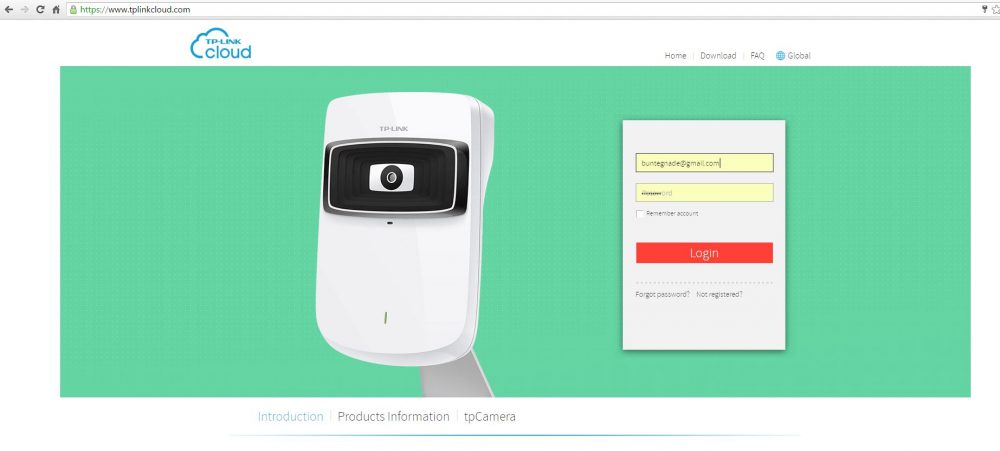Follow the Forgot password? link
1000x451 pixels.
click(x=663, y=295)
